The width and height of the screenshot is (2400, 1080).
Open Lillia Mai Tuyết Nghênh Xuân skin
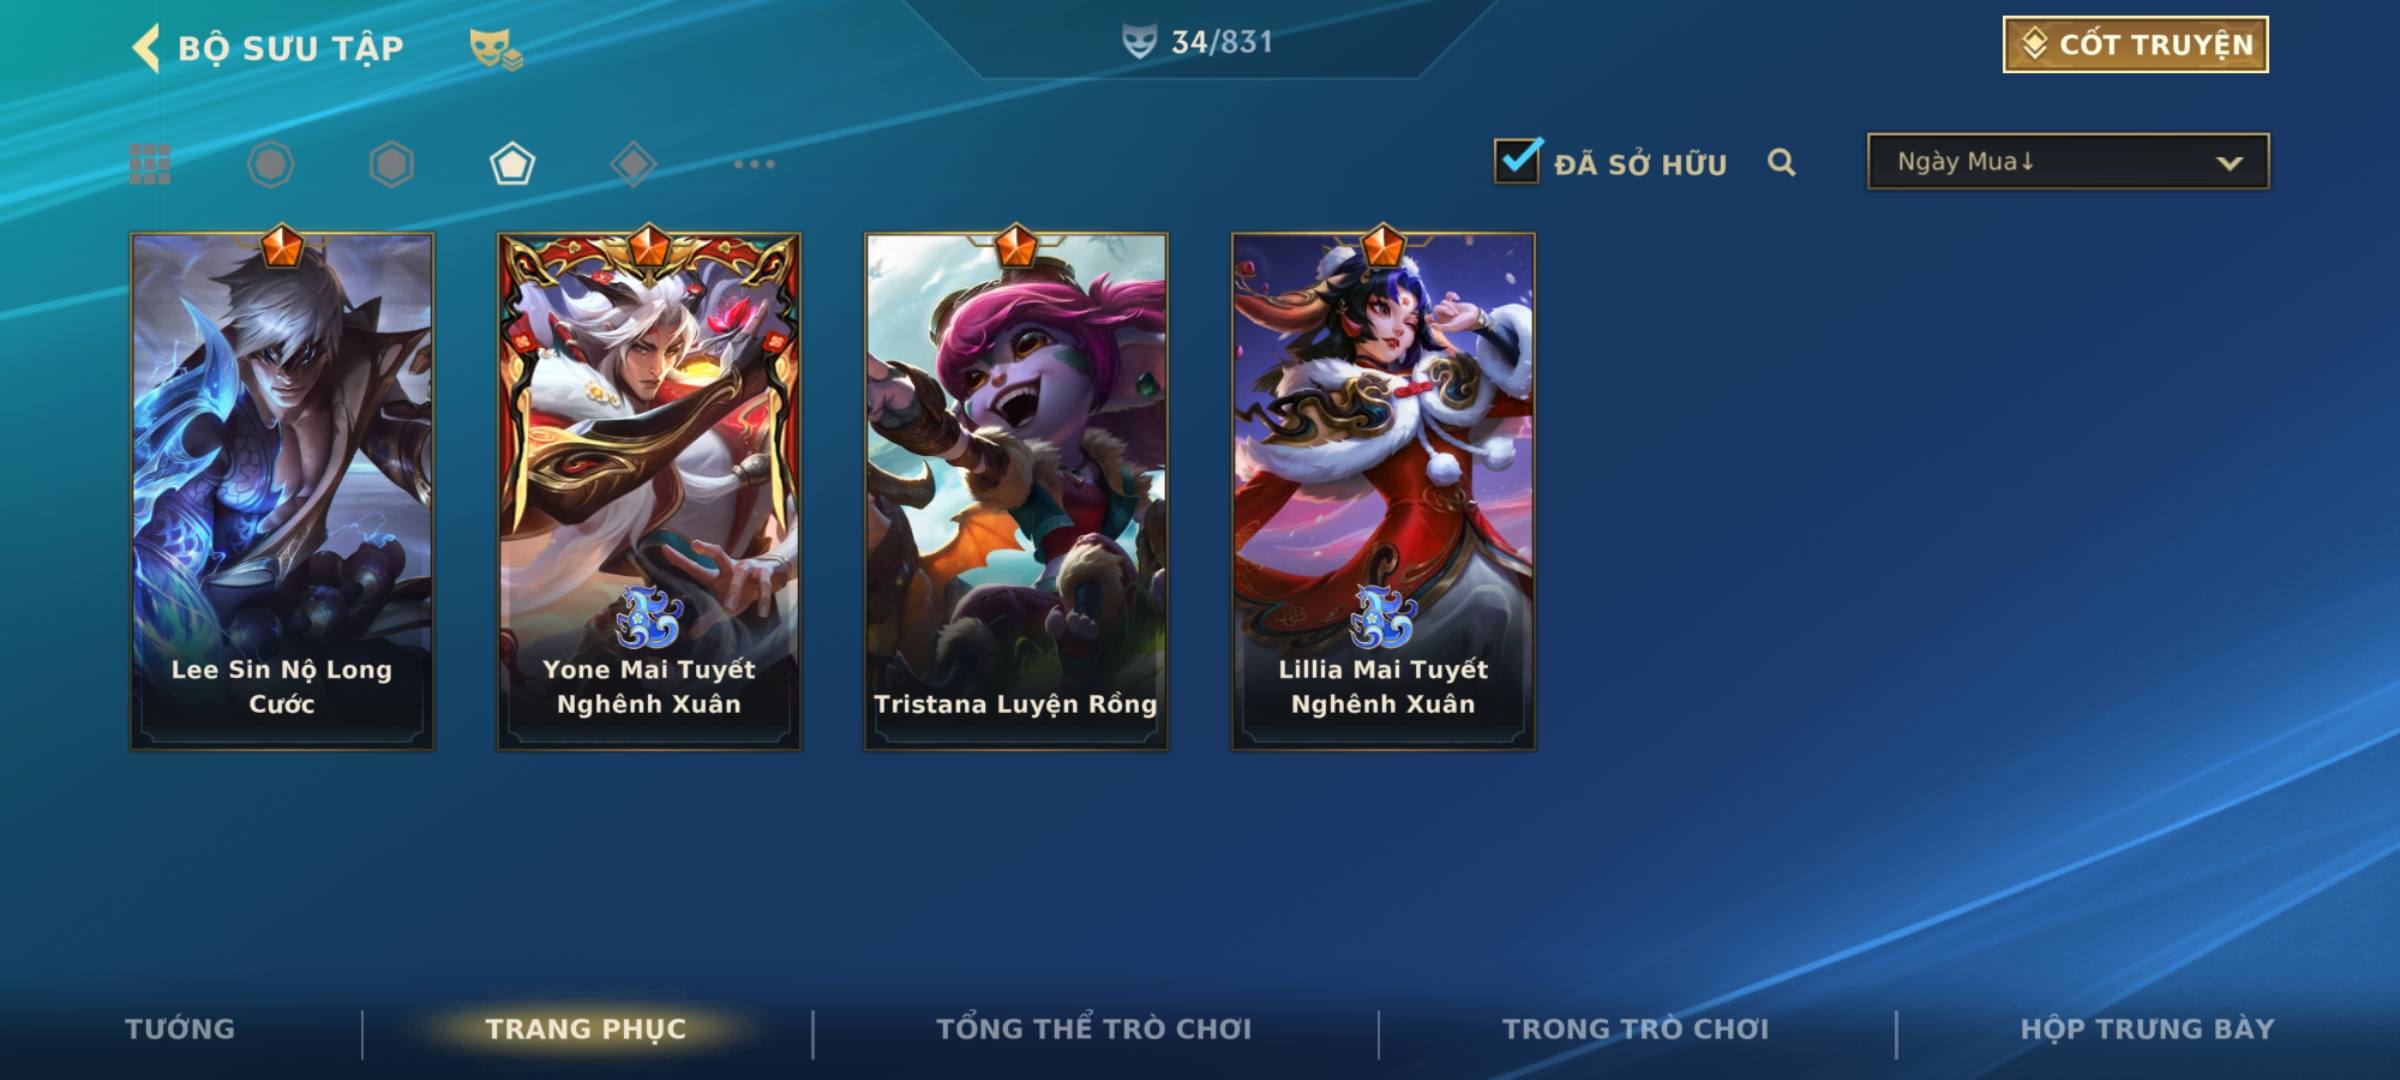click(1383, 490)
